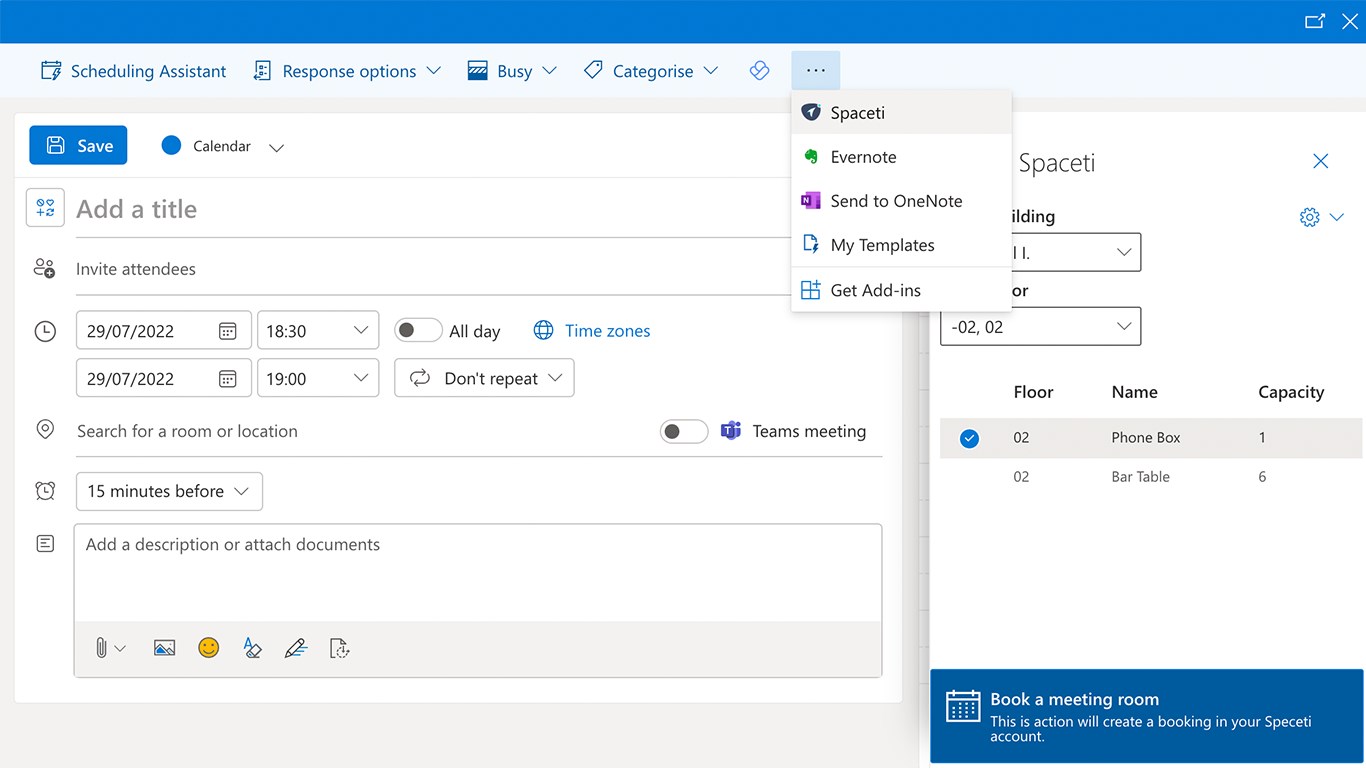Click the formatting eraser icon in editor

click(x=252, y=648)
